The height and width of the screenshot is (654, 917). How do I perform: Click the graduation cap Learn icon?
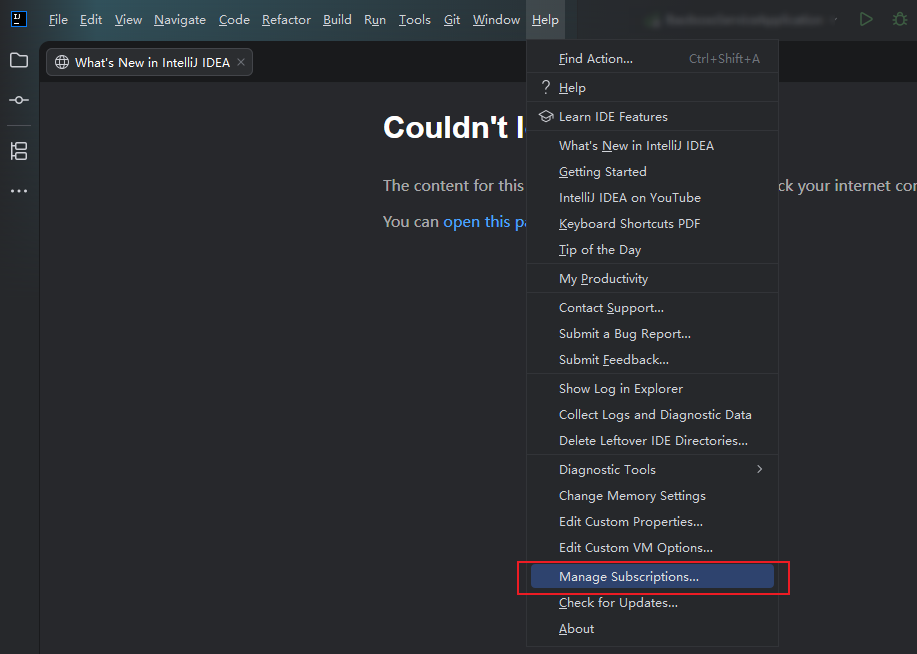pos(546,116)
